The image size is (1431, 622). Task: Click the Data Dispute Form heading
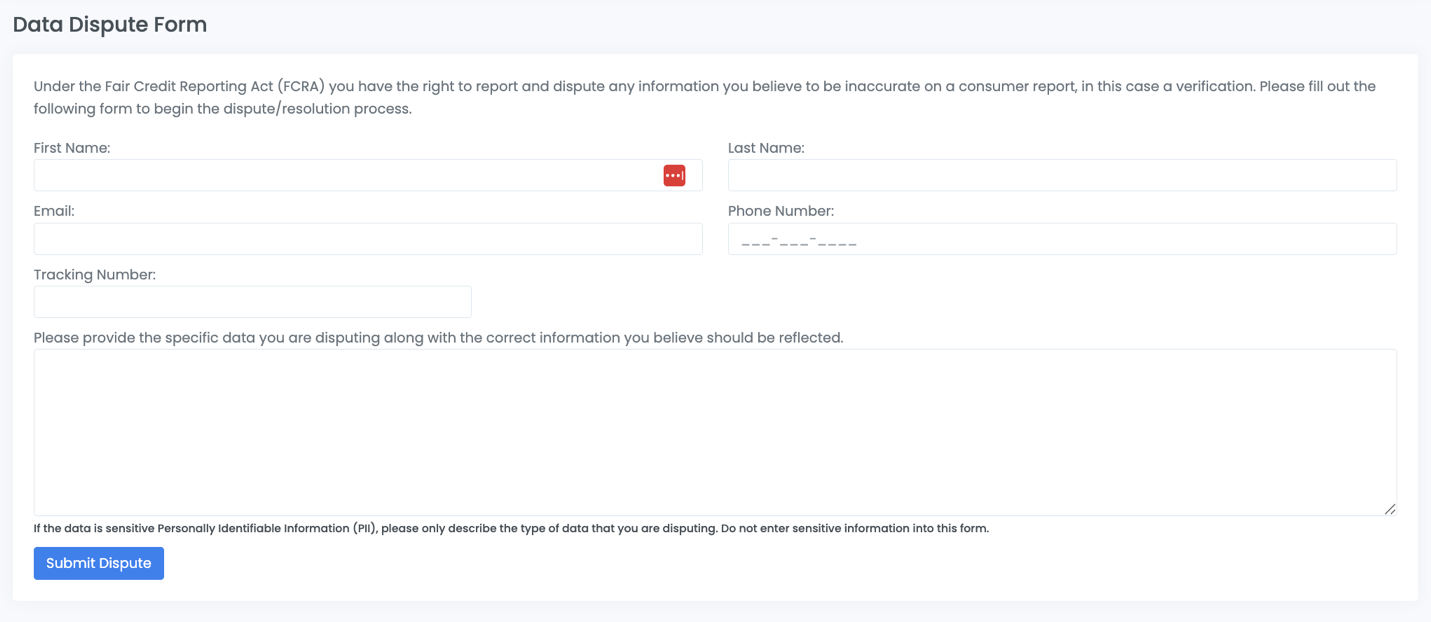coord(109,24)
